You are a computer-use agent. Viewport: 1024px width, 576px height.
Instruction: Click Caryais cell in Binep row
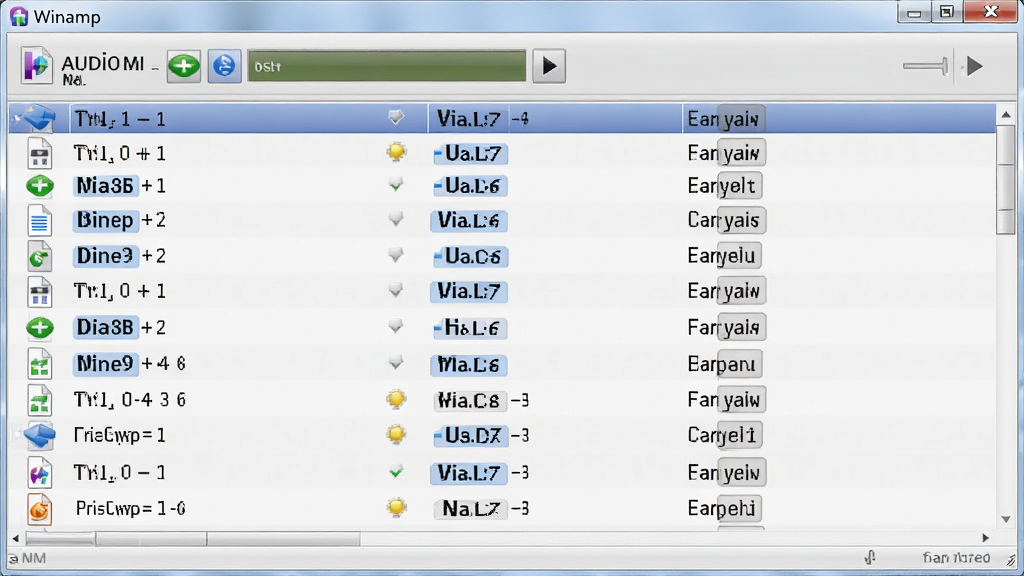726,221
